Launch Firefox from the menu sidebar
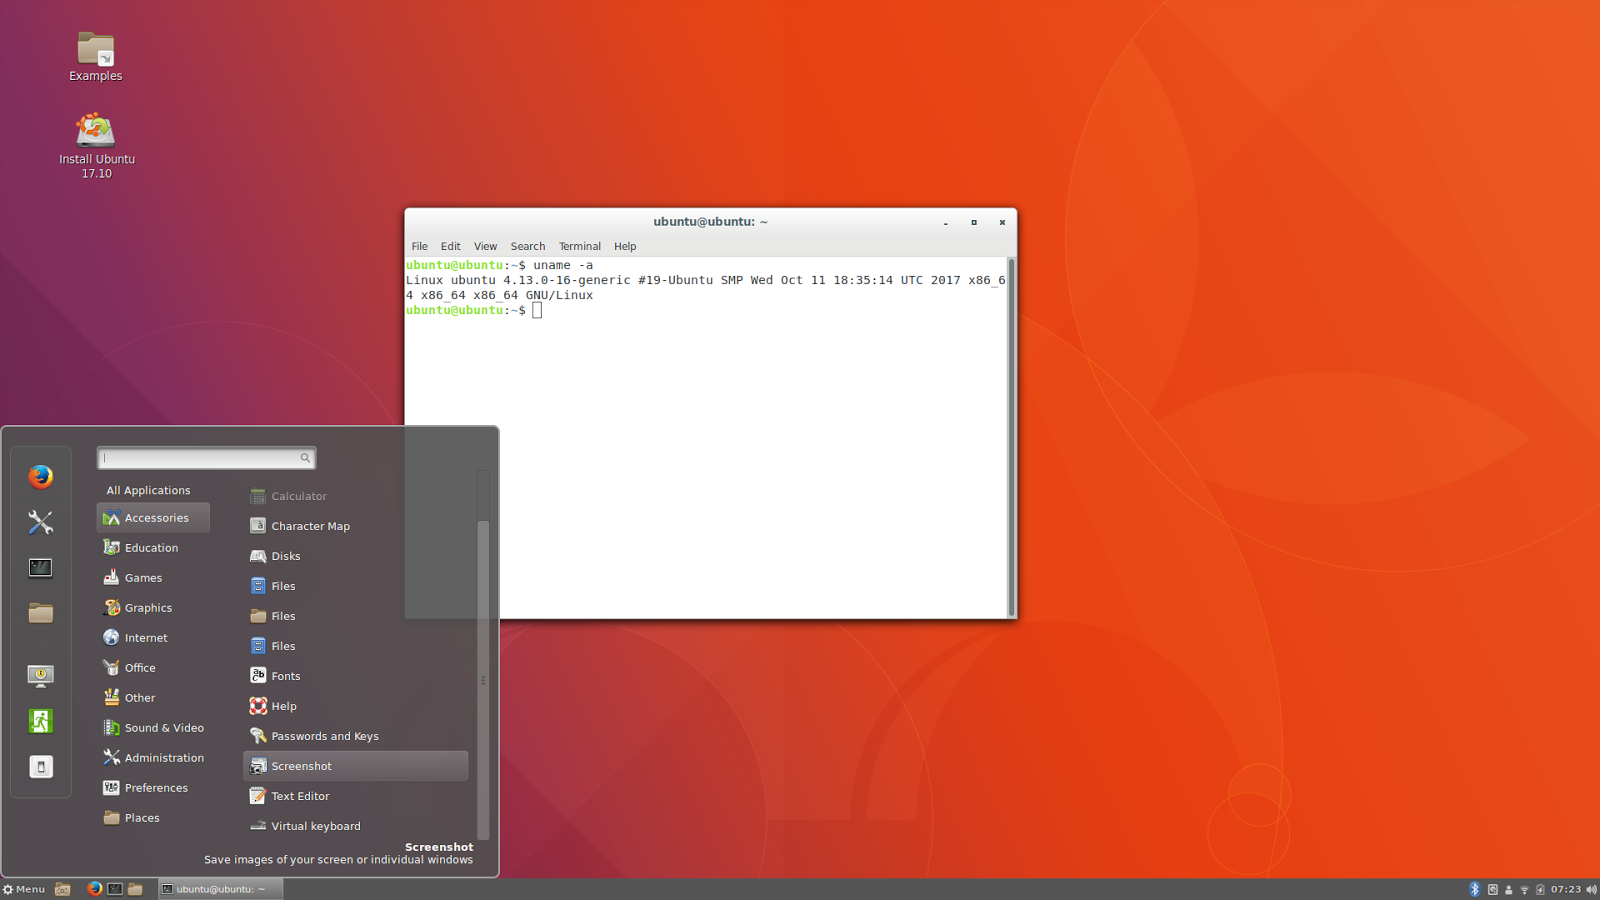 [x=40, y=476]
